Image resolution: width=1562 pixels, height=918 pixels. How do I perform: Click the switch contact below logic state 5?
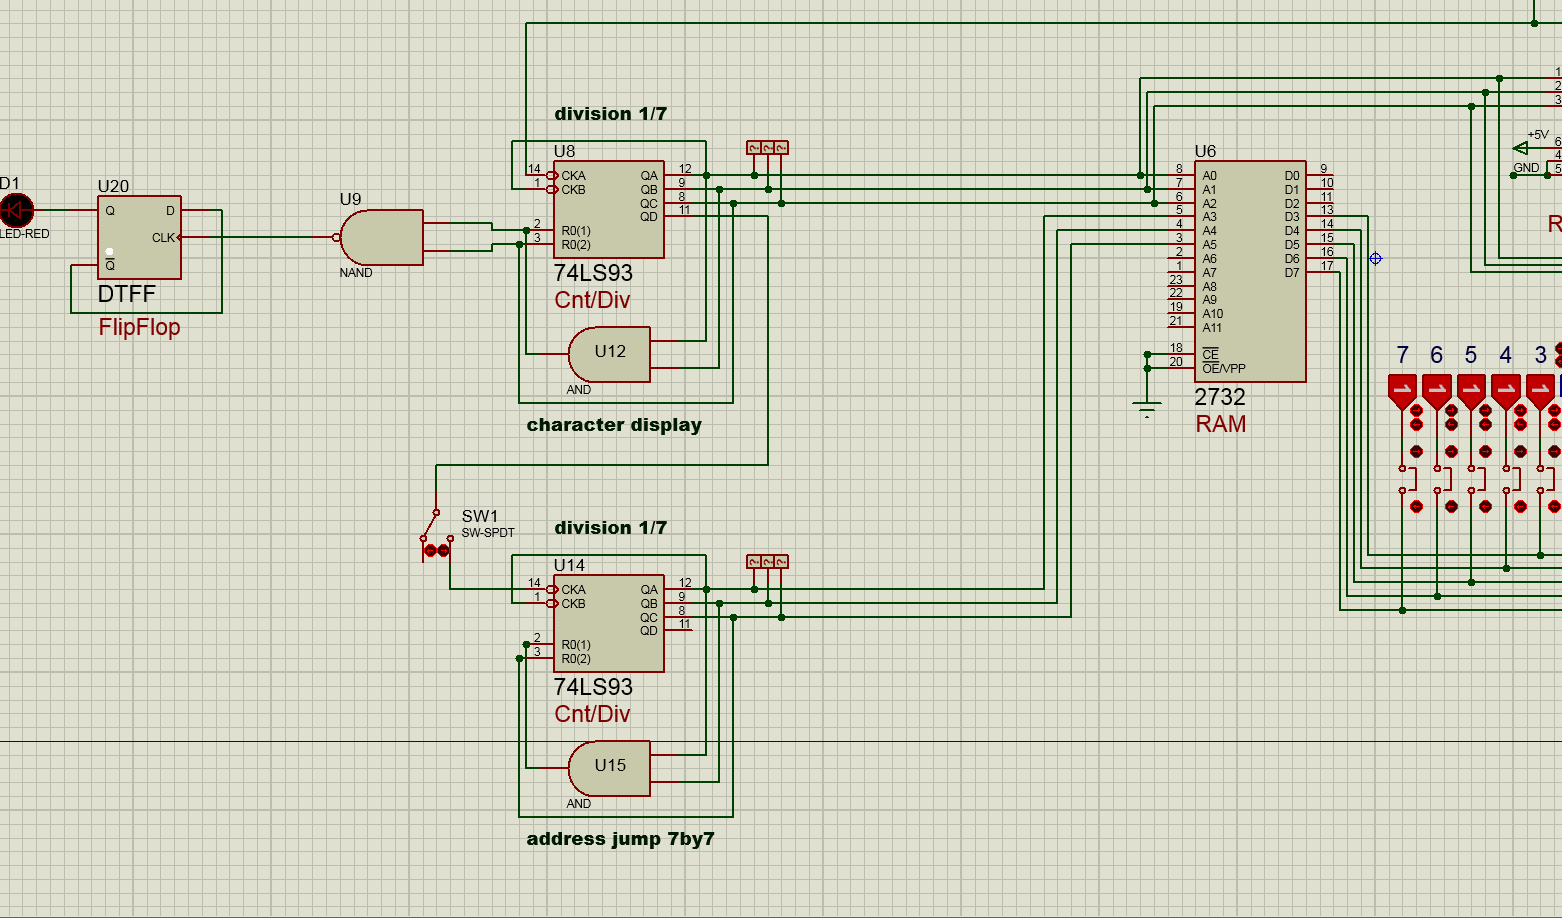(1477, 478)
